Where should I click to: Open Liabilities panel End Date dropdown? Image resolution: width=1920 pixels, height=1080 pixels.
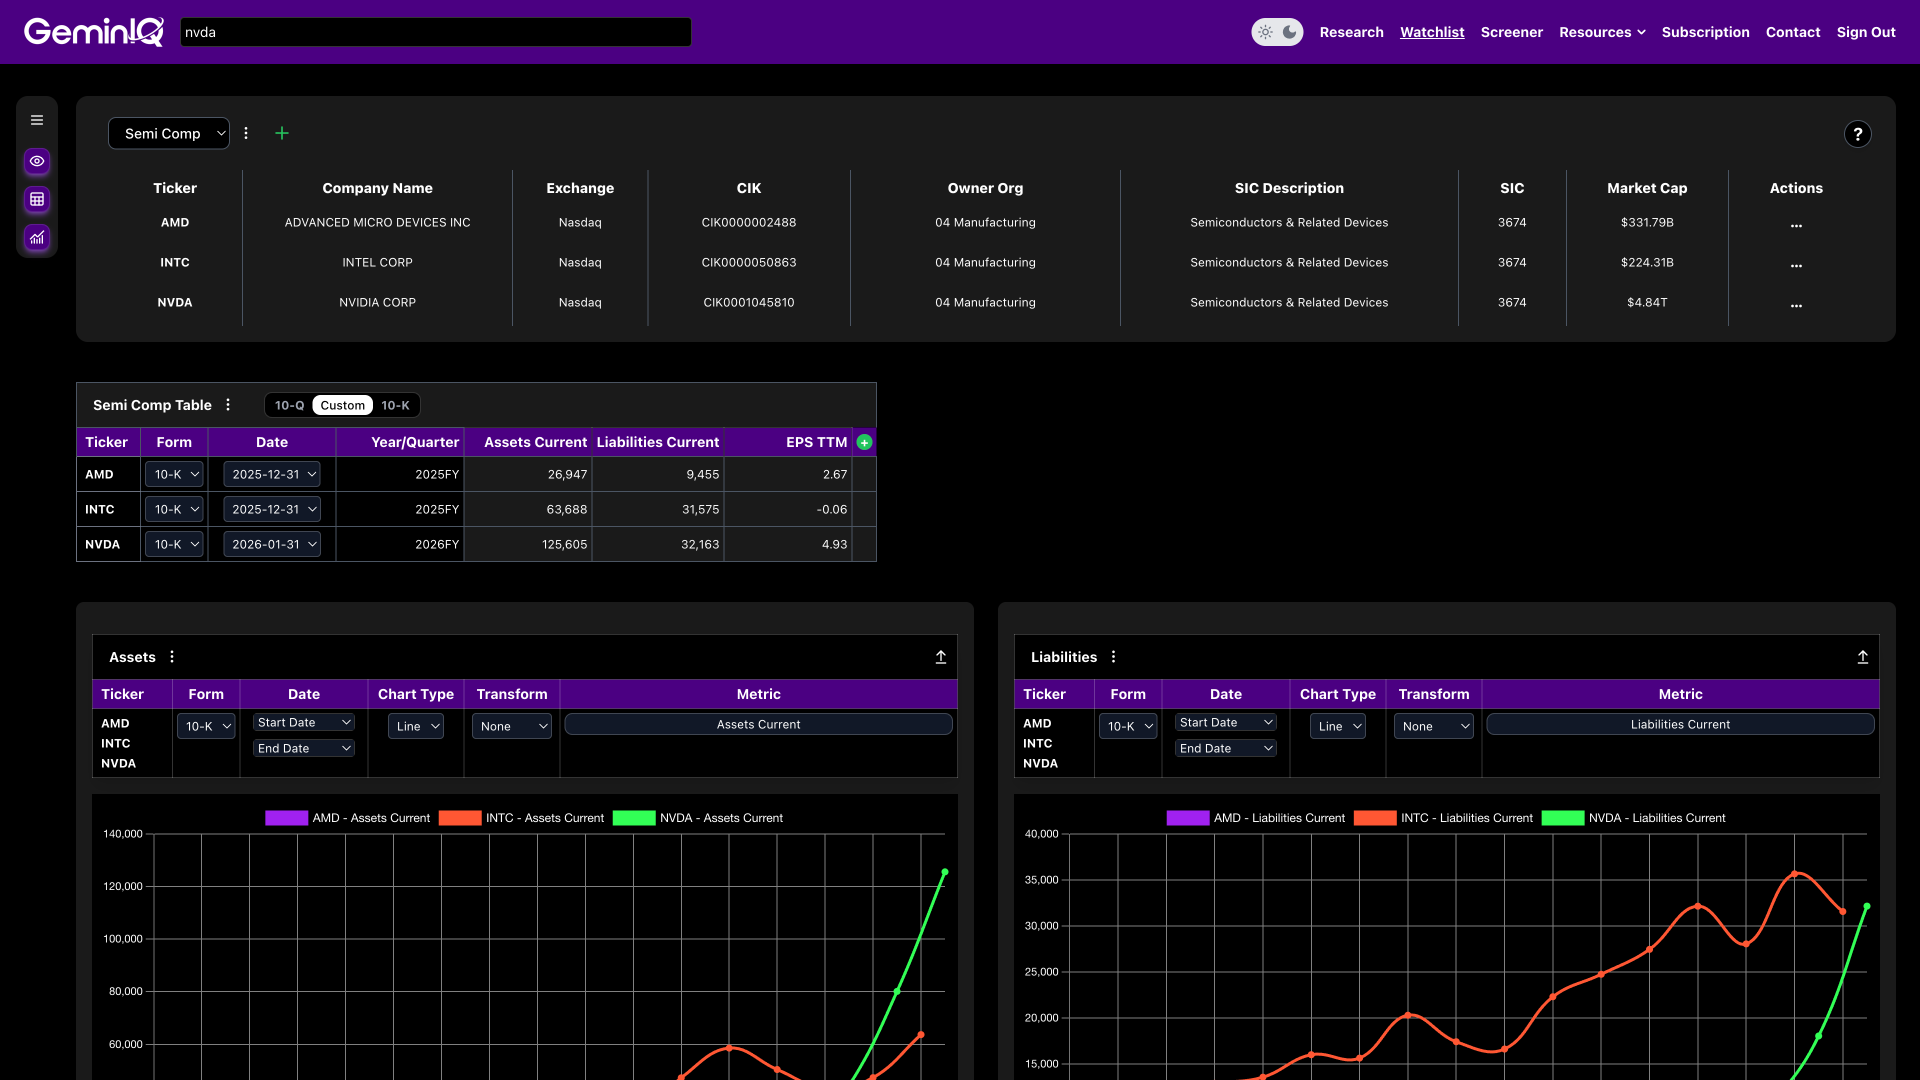click(x=1226, y=748)
